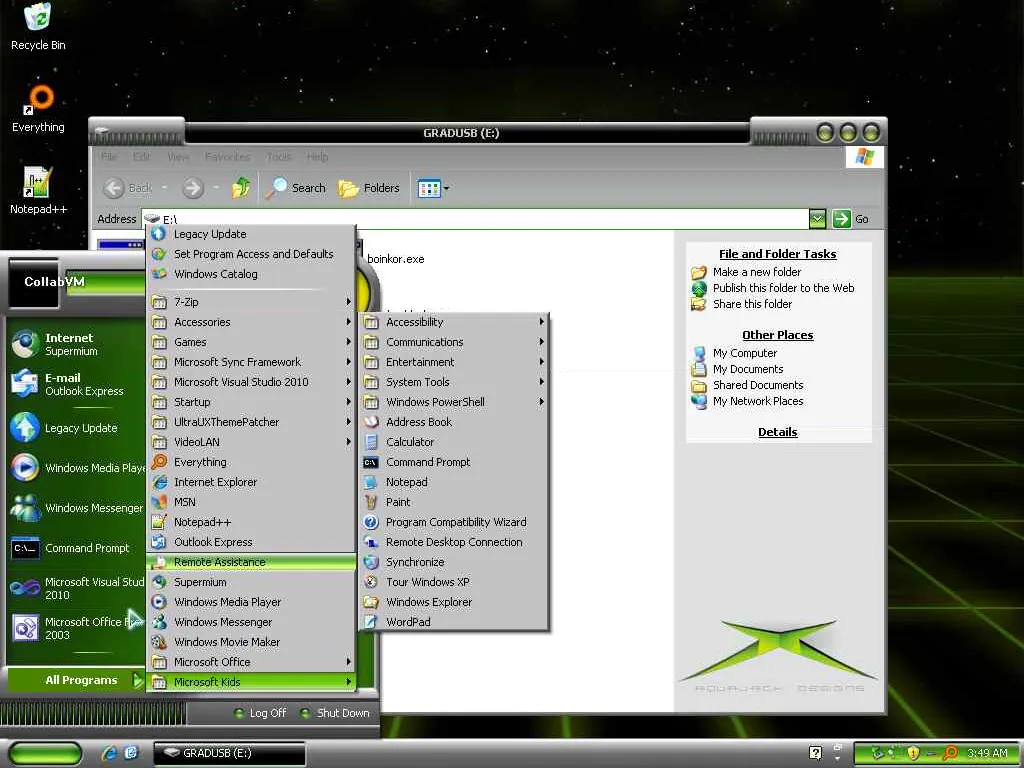The height and width of the screenshot is (768, 1024).
Task: Open the Views dropdown in toolbar
Action: (433, 189)
